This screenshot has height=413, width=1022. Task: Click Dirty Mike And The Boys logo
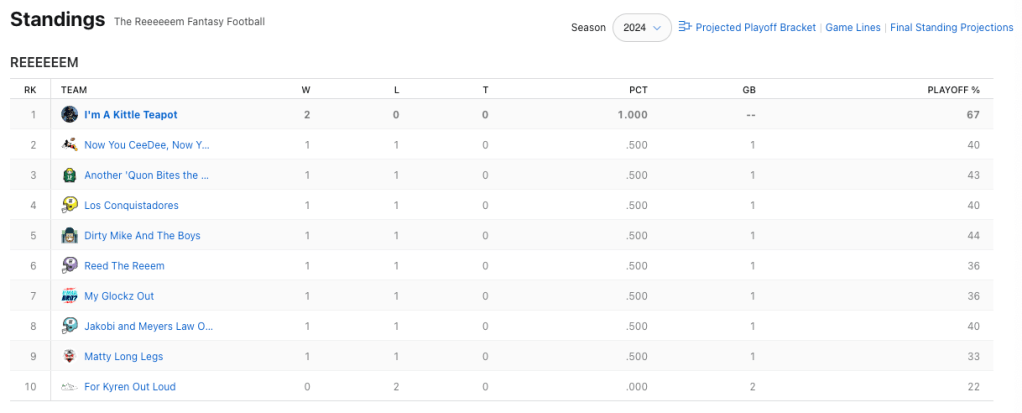70,236
